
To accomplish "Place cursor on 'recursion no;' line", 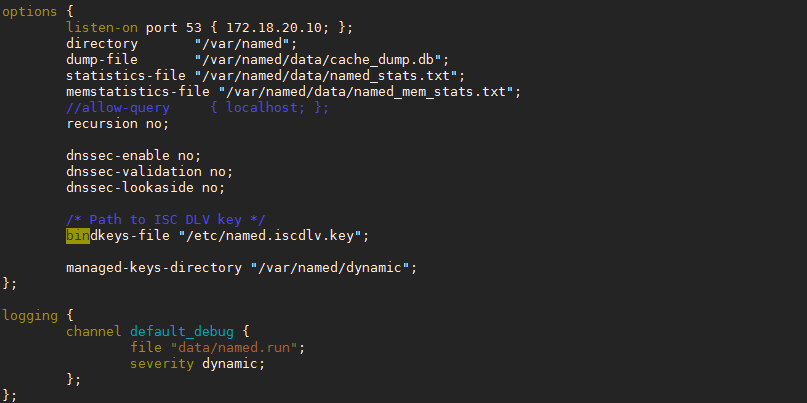I will tap(117, 124).
